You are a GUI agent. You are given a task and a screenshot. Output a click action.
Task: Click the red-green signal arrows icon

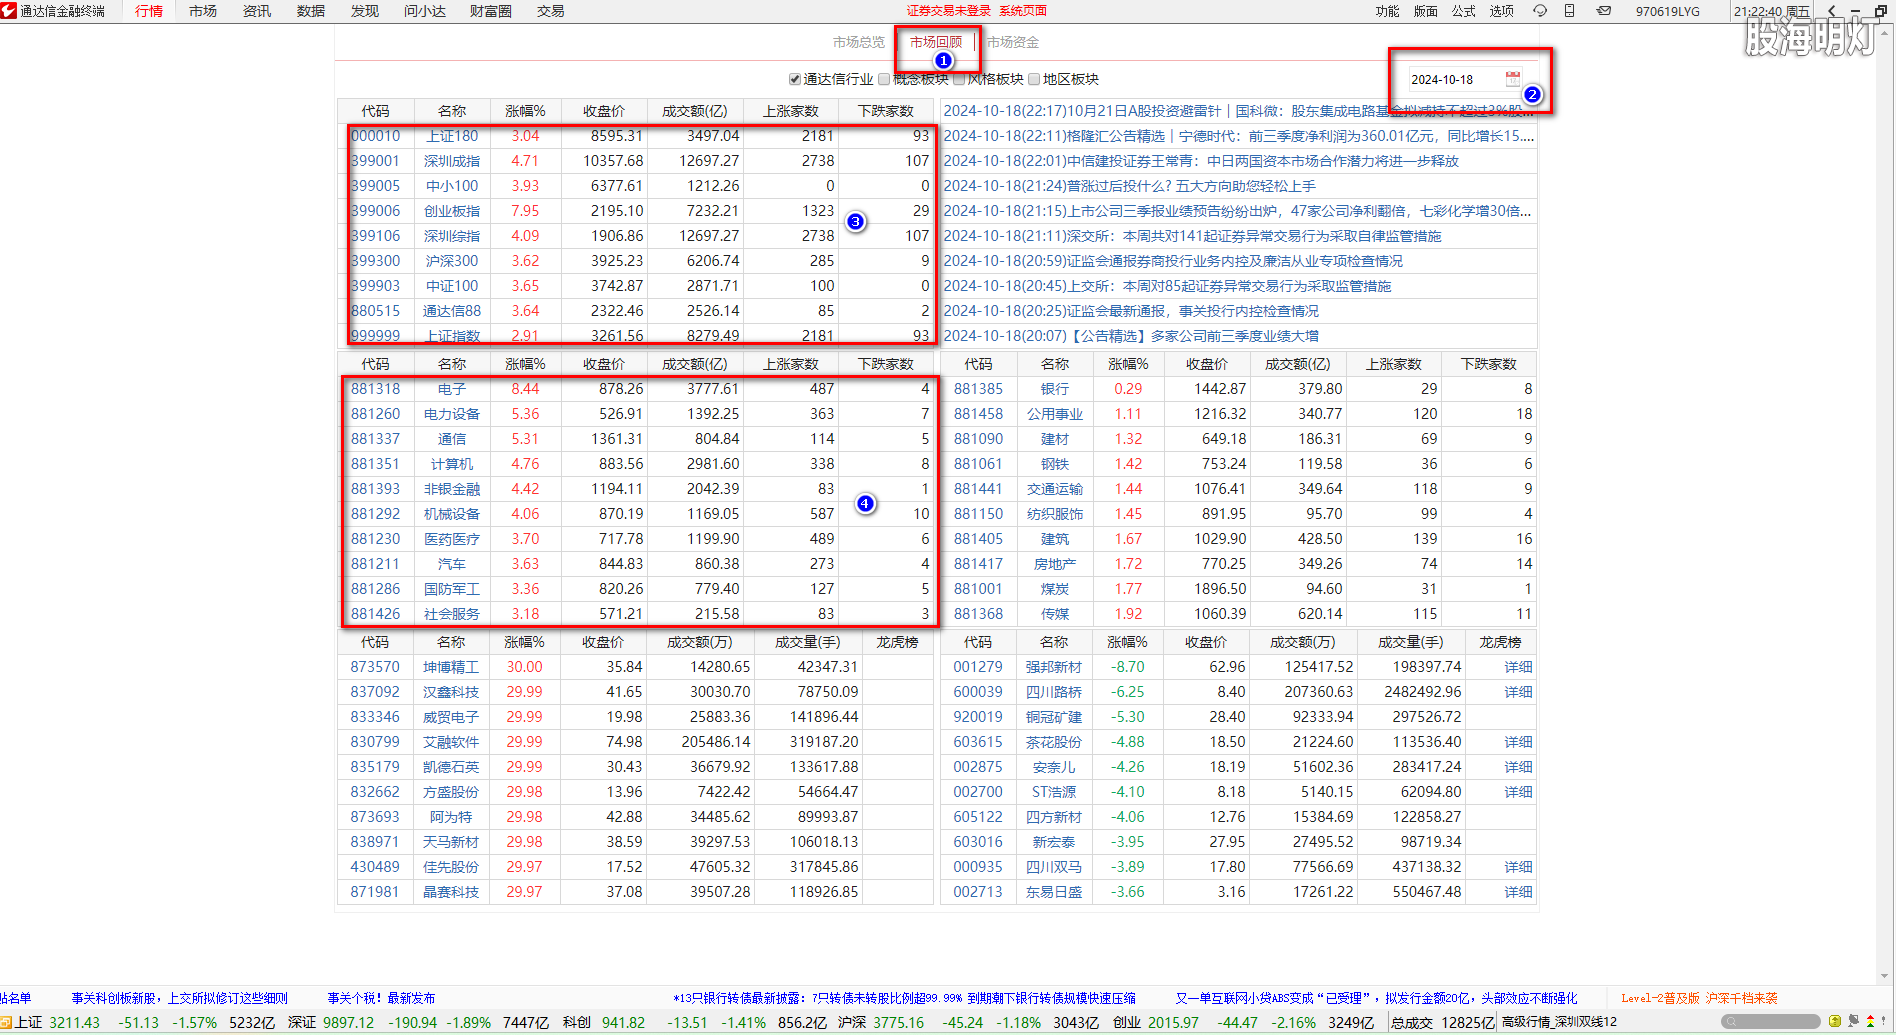coord(1871,1022)
